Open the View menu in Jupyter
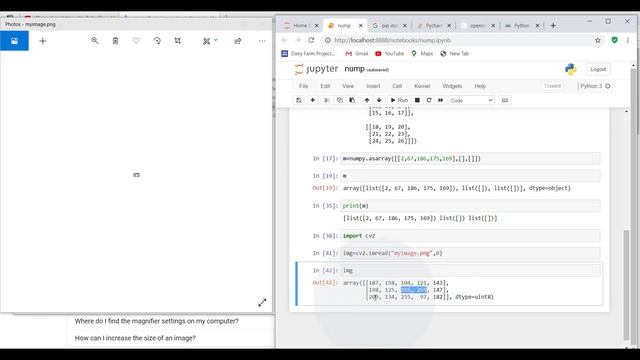The image size is (640, 360). 348,86
